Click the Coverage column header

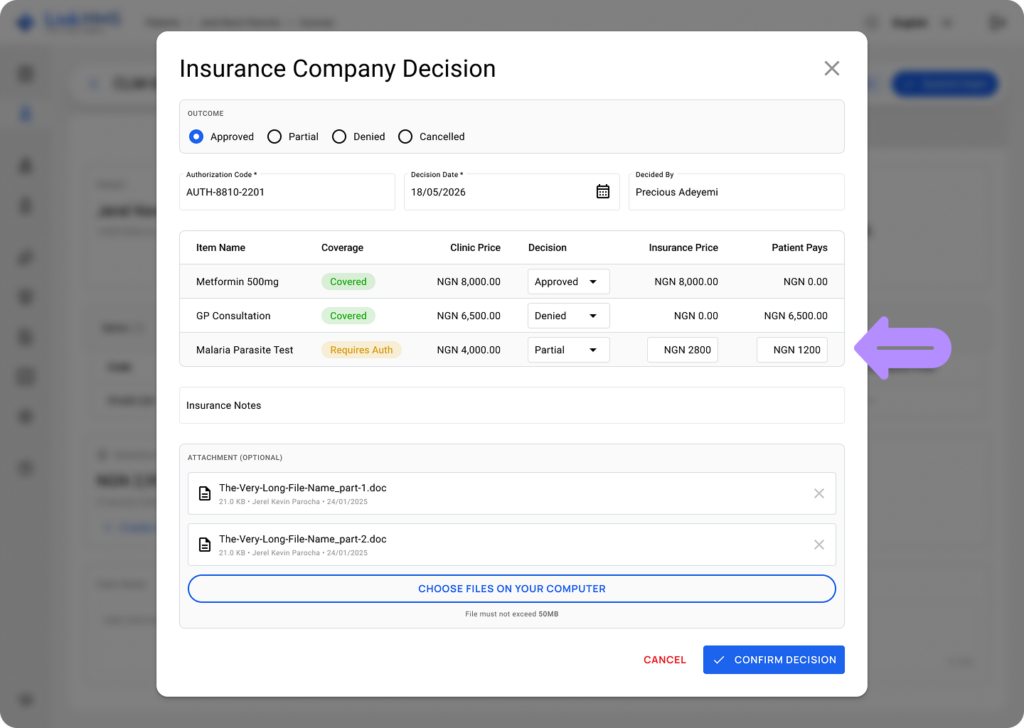(342, 247)
